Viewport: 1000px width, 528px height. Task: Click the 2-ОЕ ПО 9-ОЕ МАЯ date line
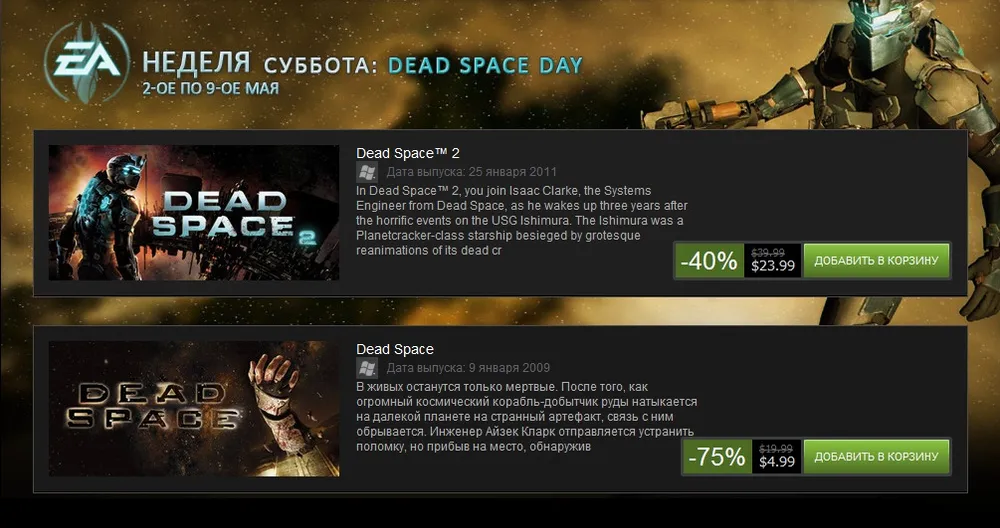210,88
